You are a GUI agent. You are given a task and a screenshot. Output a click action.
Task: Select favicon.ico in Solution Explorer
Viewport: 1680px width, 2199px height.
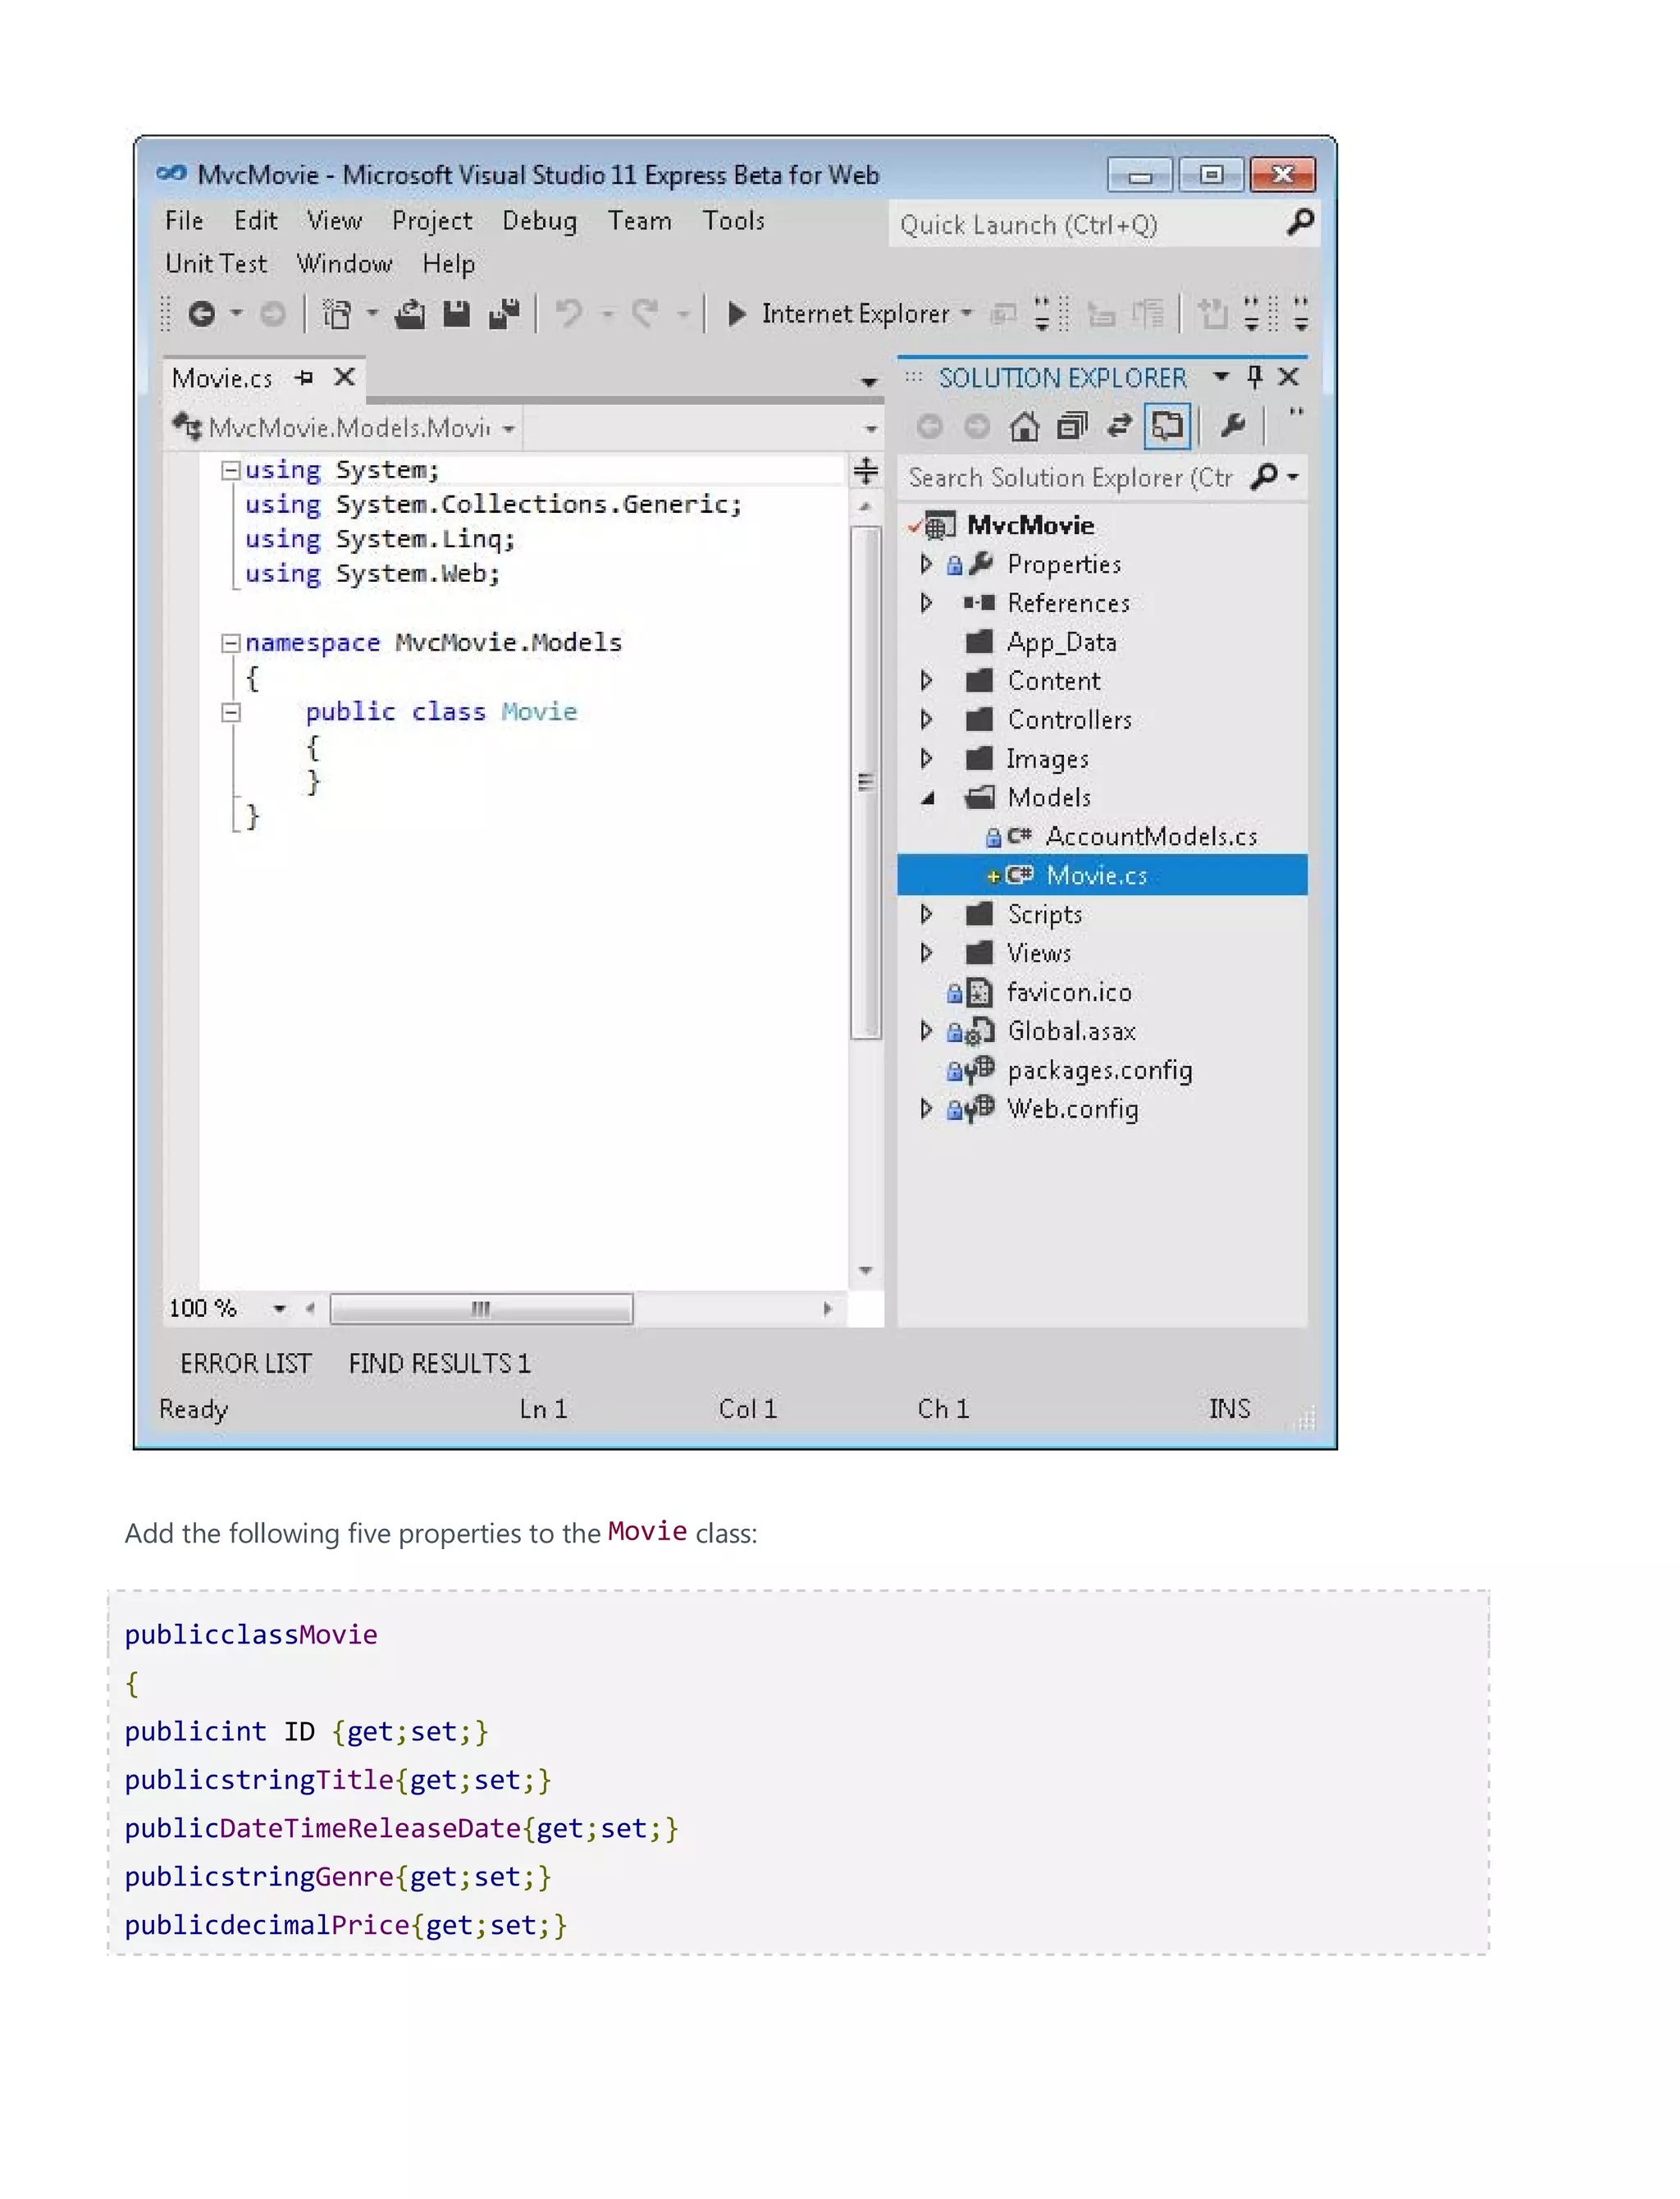point(1069,992)
